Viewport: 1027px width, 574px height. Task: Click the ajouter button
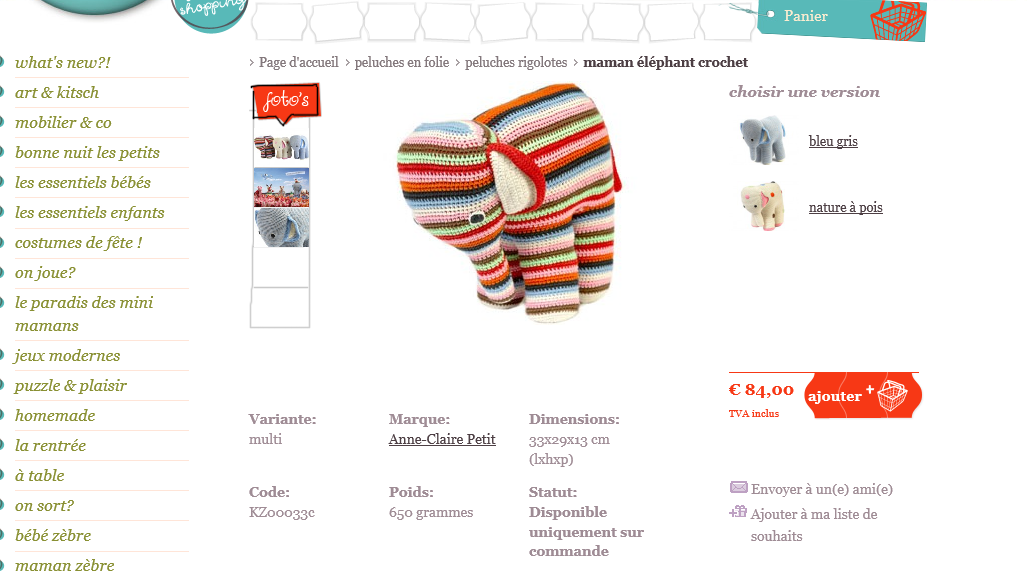(x=862, y=395)
